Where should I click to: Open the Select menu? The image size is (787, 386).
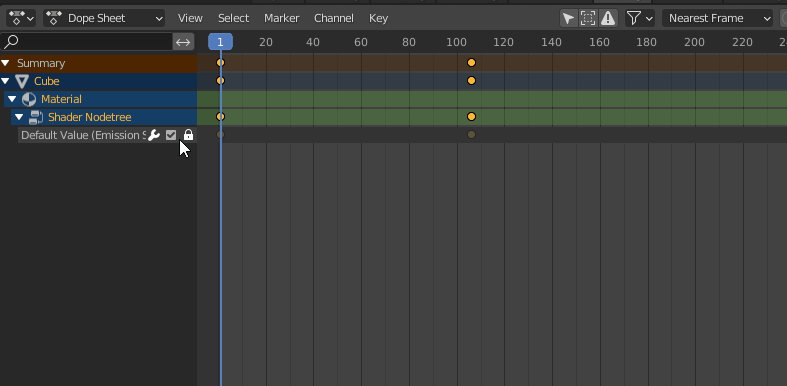pyautogui.click(x=233, y=19)
